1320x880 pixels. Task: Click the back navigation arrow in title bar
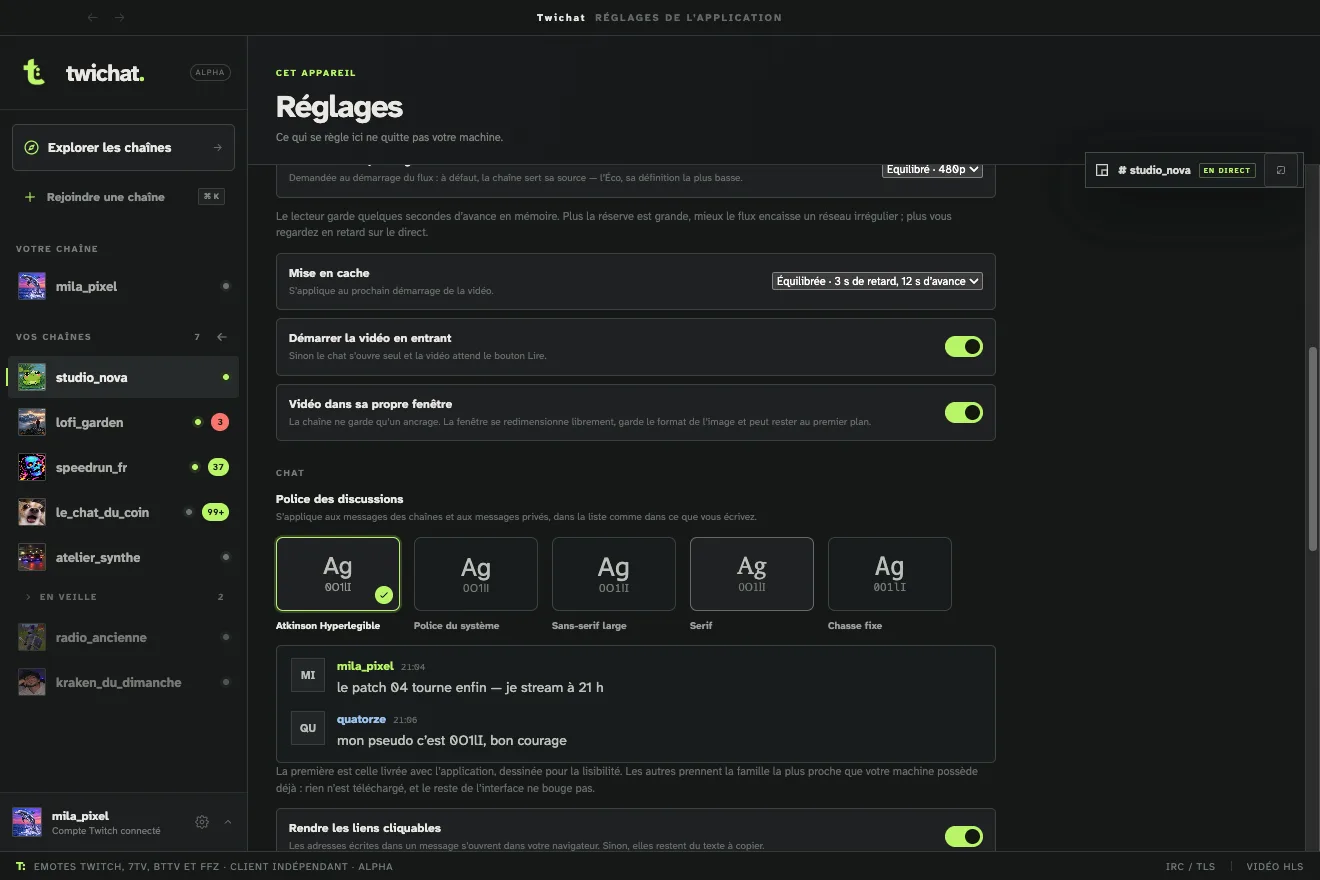coord(93,17)
